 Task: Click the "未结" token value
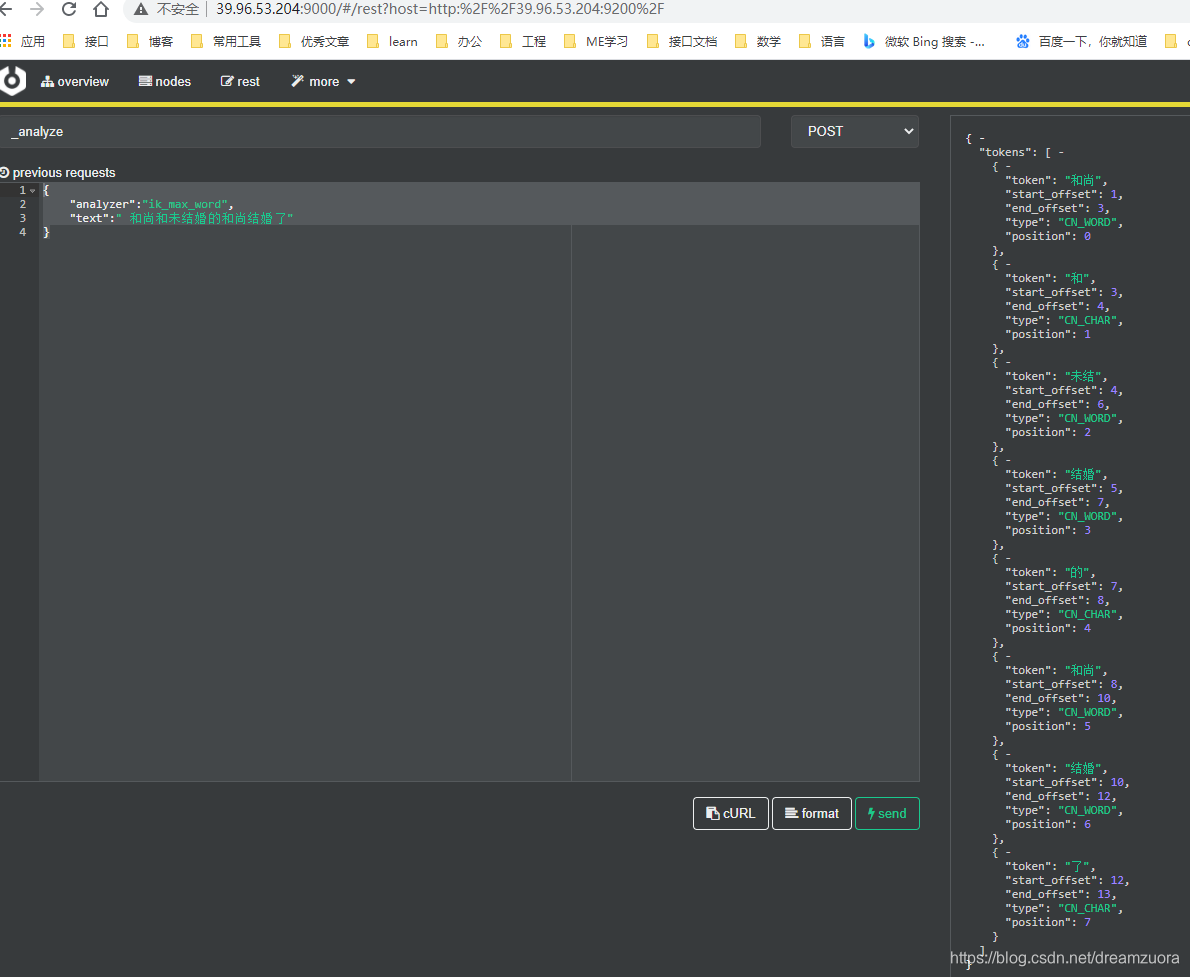1082,377
